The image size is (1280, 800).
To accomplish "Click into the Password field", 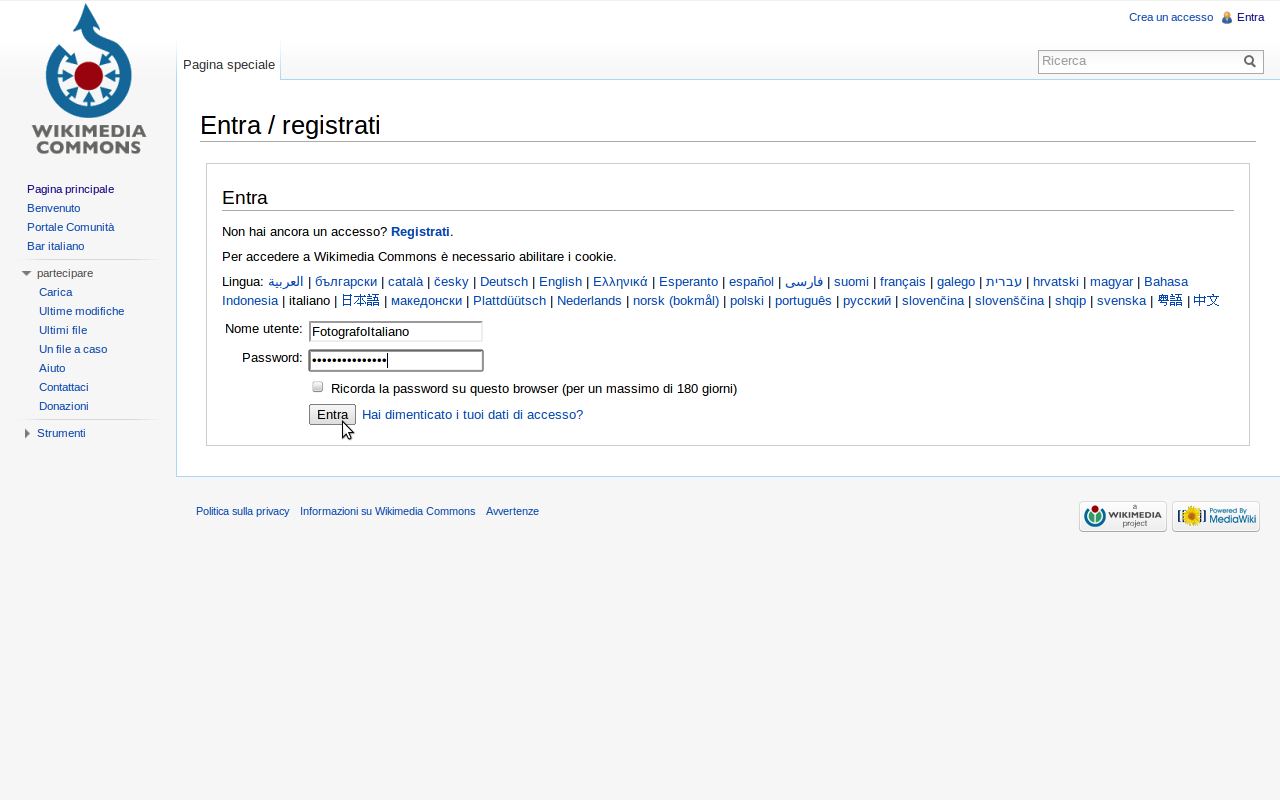I will coord(396,360).
